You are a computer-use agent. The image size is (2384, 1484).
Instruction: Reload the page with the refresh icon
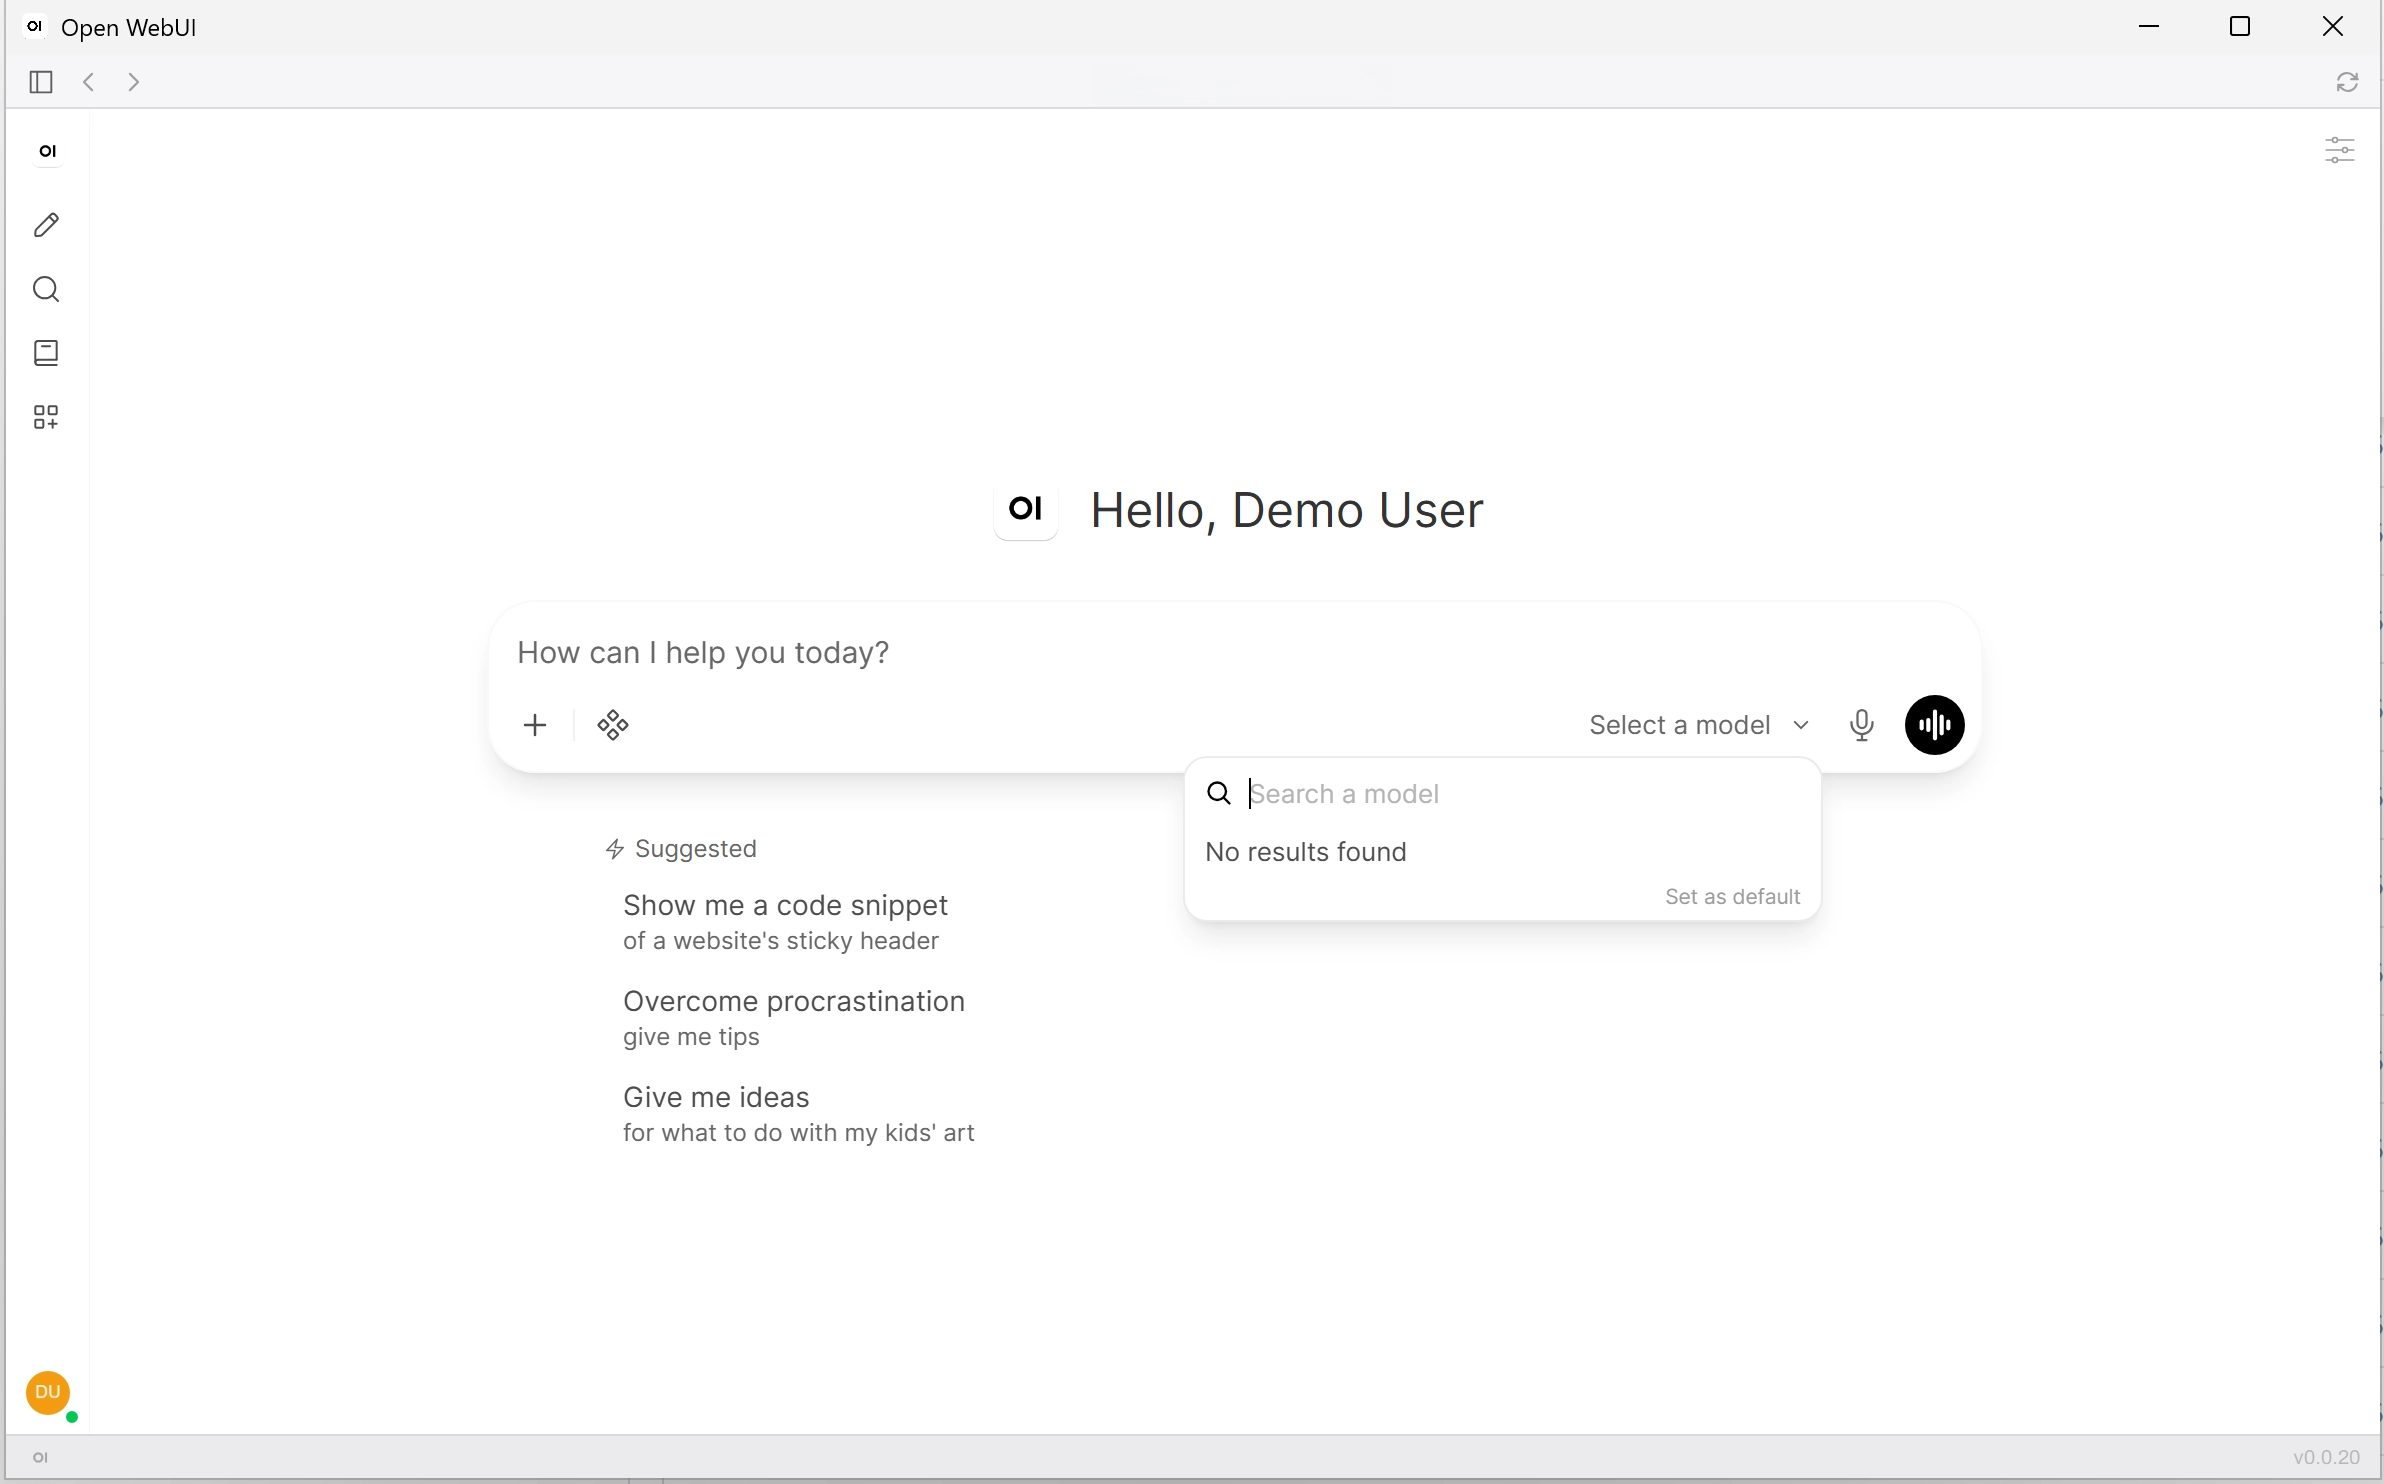coord(2348,82)
